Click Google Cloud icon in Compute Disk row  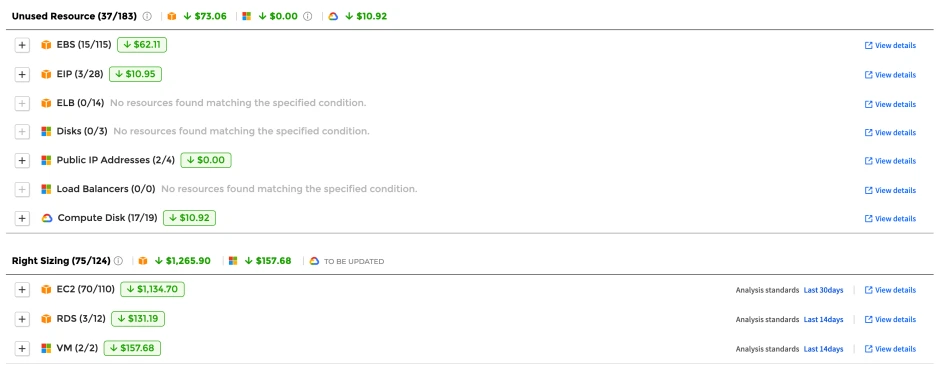point(47,219)
